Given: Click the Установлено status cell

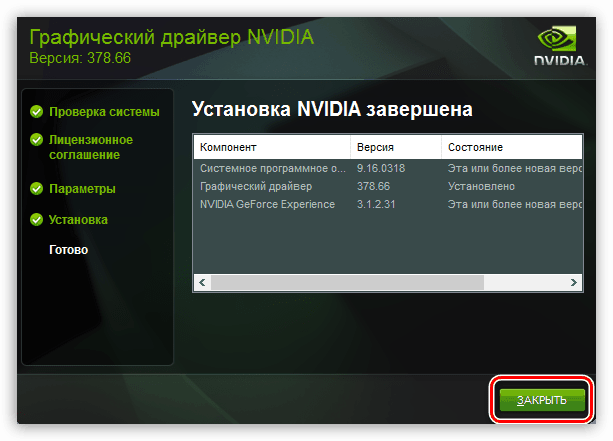Looking at the screenshot, I should pyautogui.click(x=481, y=186).
